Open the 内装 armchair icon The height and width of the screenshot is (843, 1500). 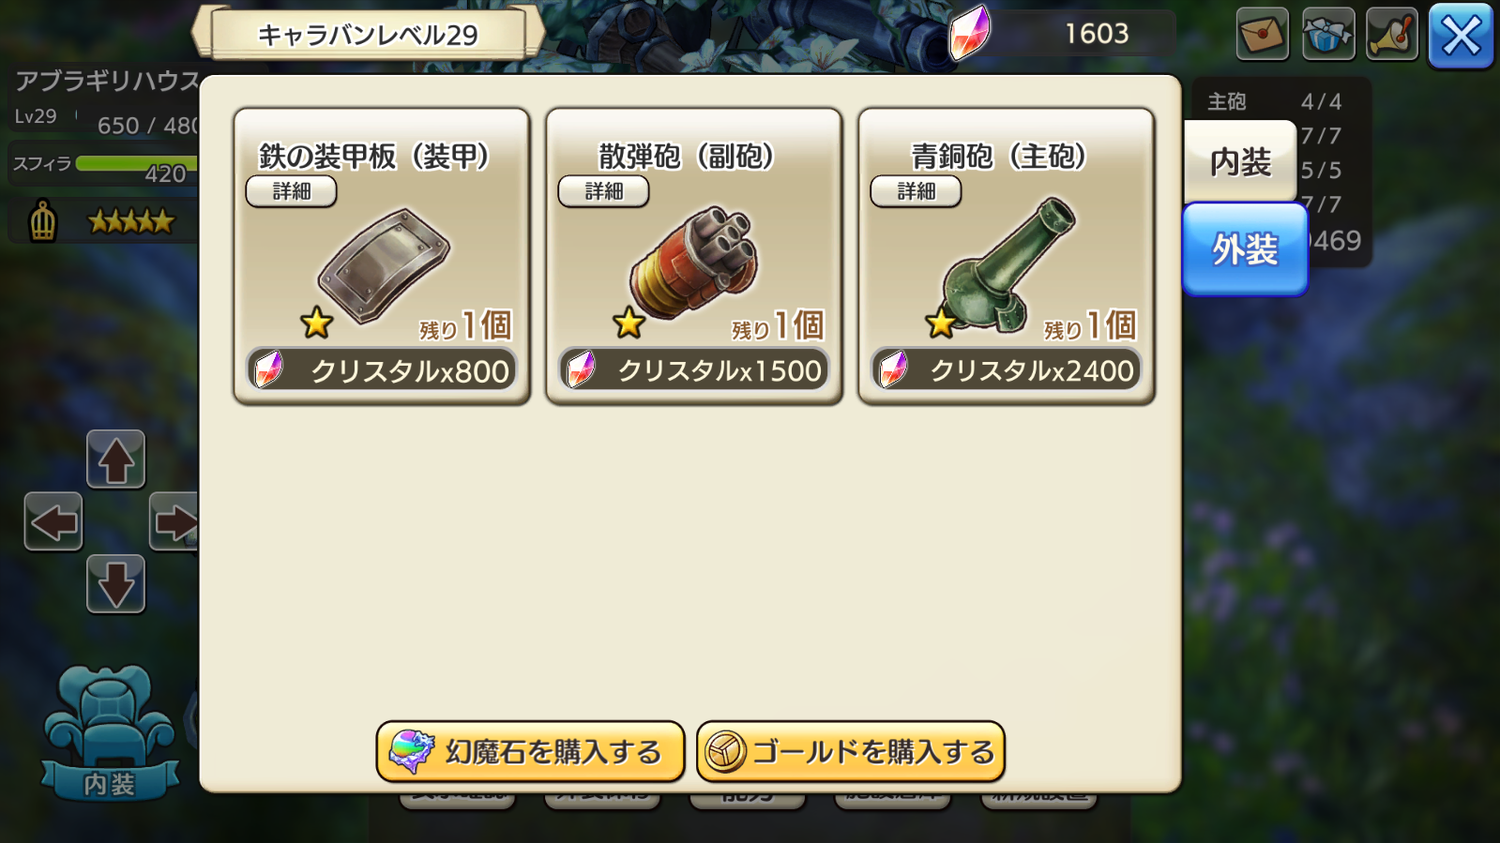point(109,734)
